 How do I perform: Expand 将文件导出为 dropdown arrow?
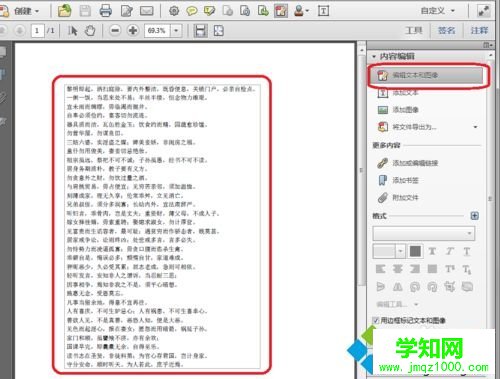coord(475,127)
